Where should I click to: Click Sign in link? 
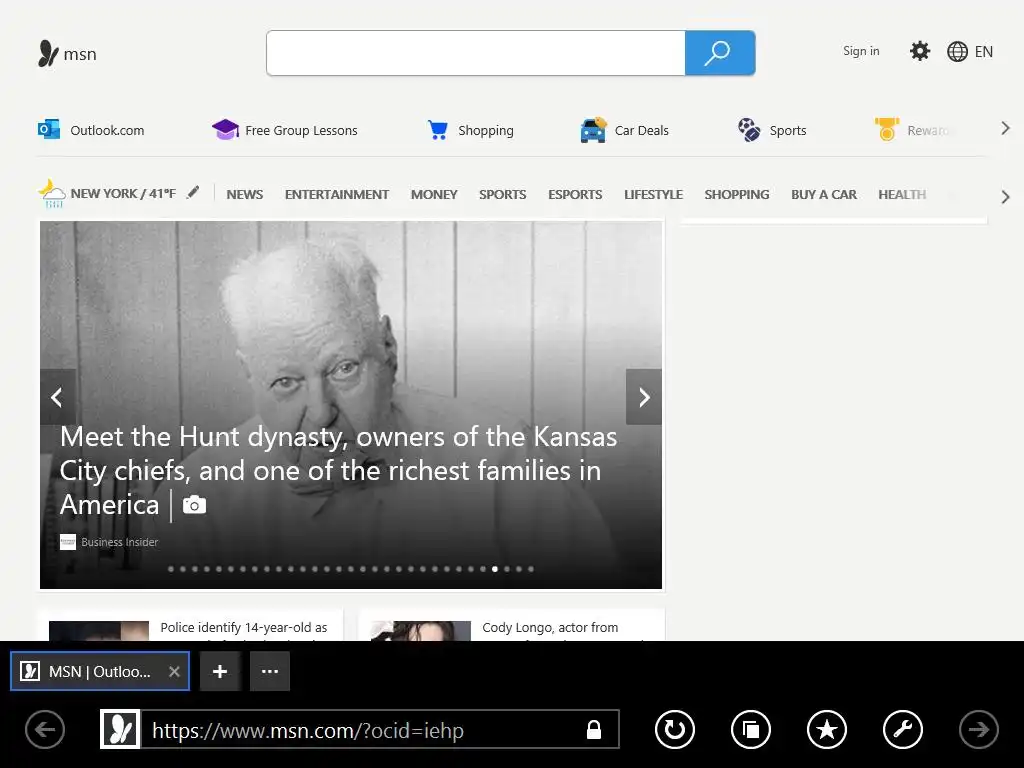tap(861, 51)
